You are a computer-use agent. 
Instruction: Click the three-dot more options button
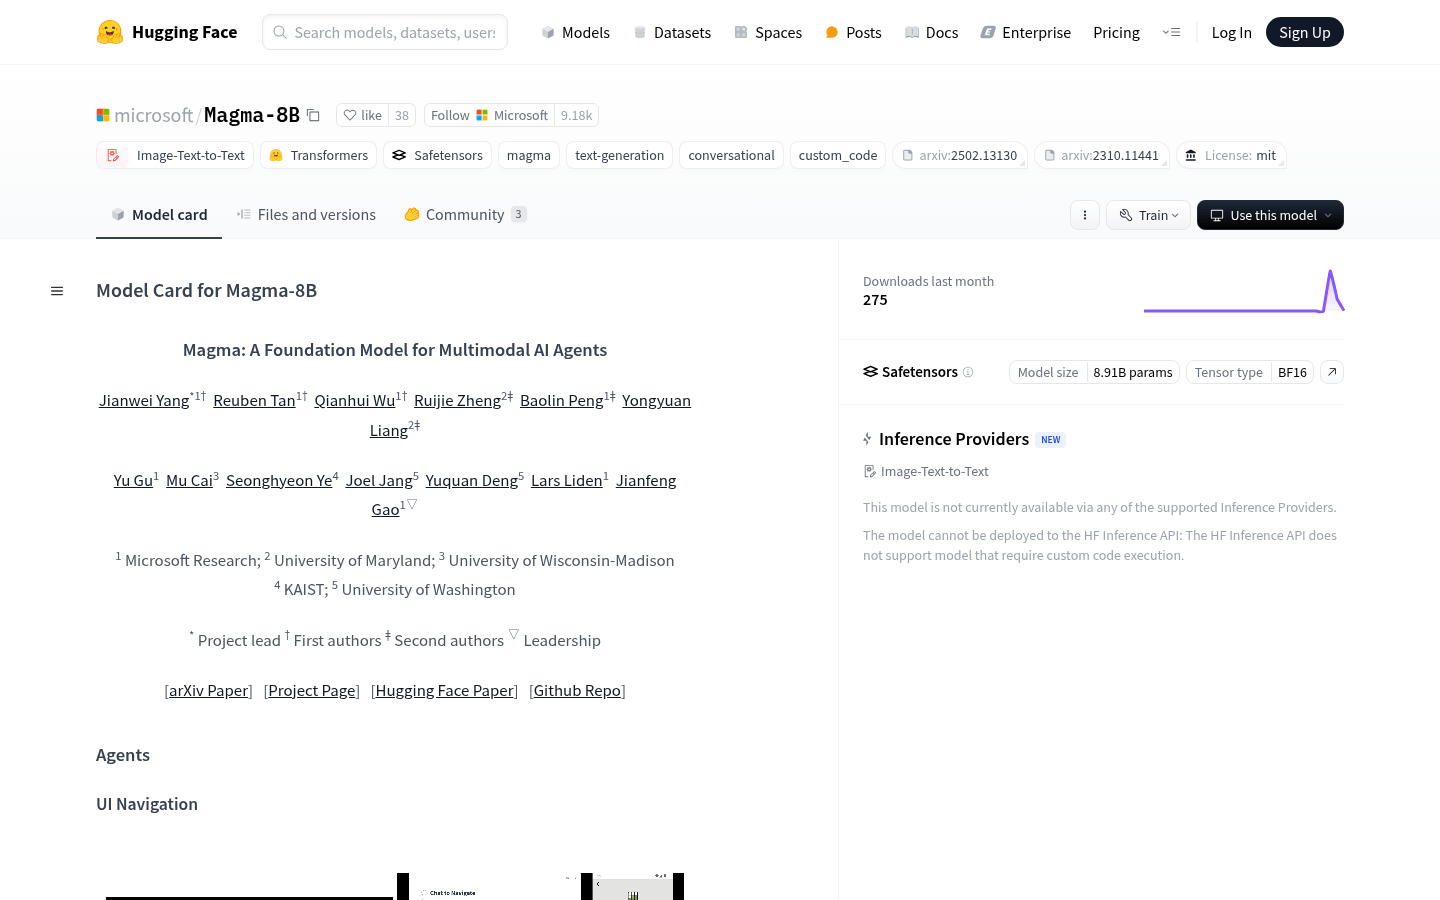(1085, 215)
